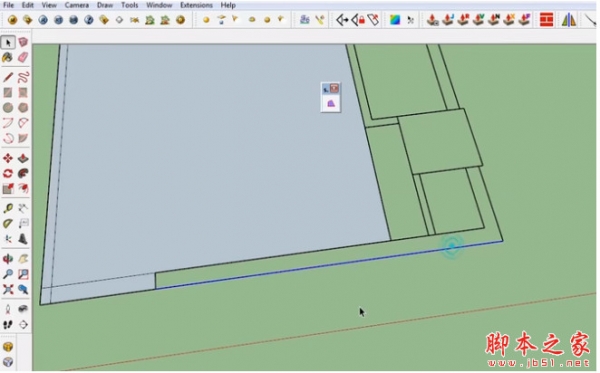Open the Extensions menu
Image resolution: width=600 pixels, height=373 pixels.
click(196, 5)
